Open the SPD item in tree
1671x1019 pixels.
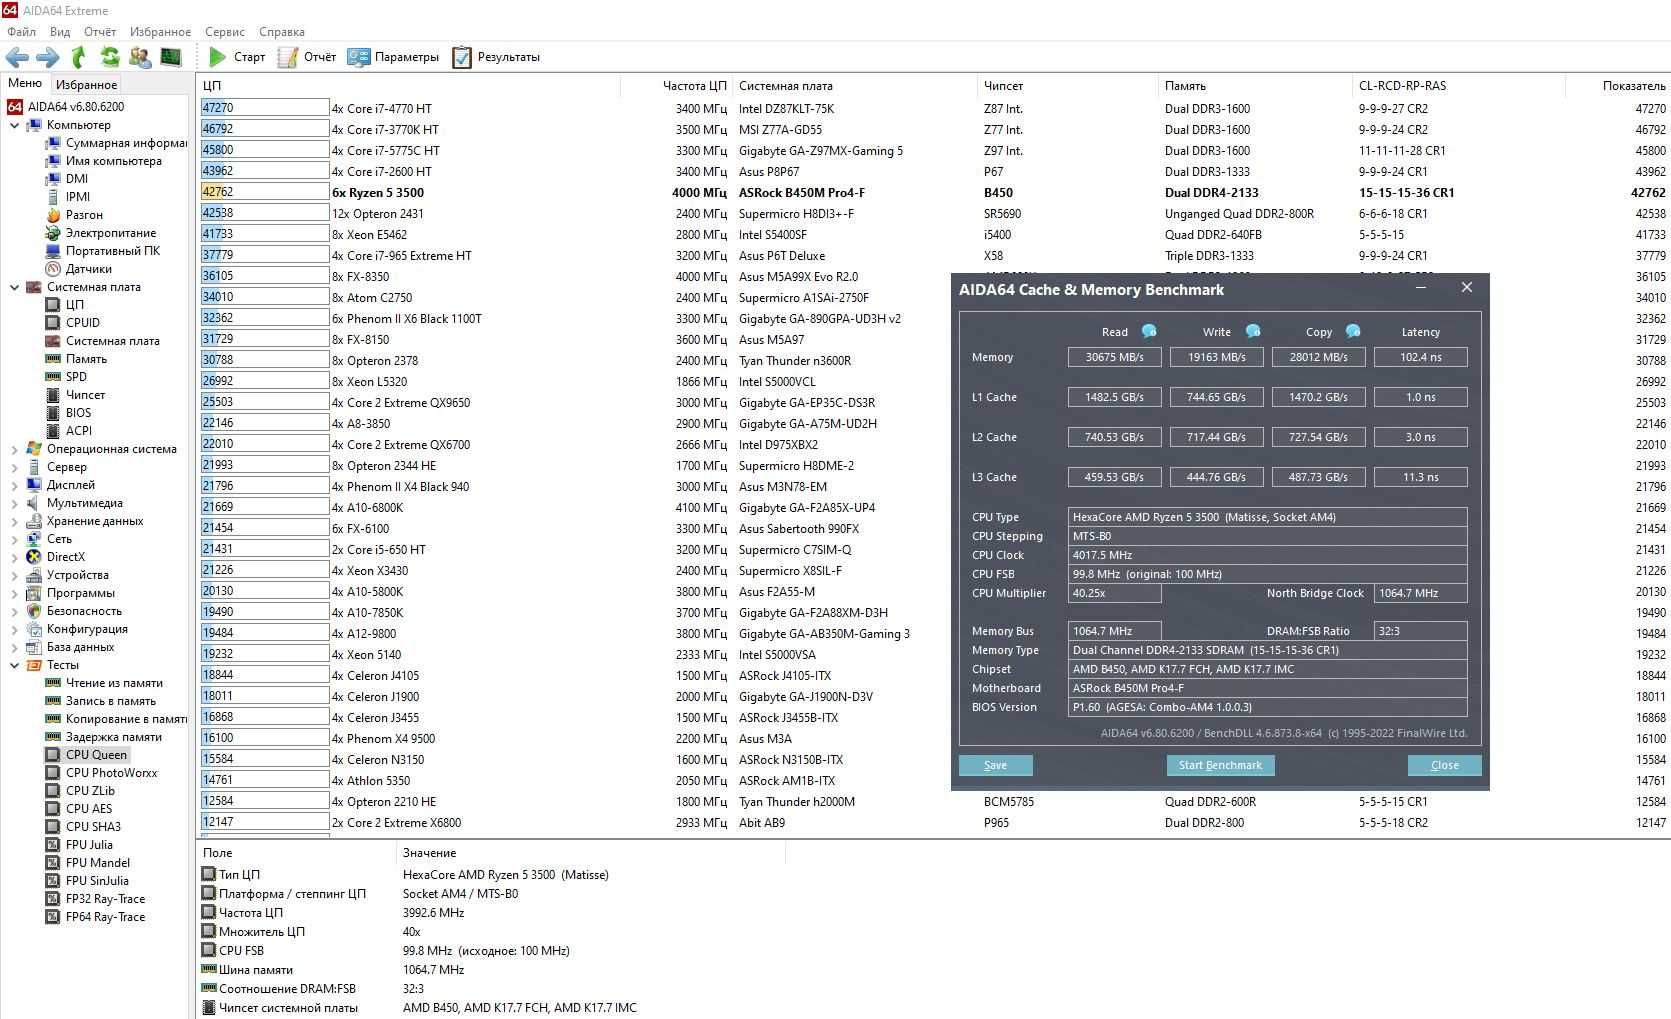tap(66, 377)
